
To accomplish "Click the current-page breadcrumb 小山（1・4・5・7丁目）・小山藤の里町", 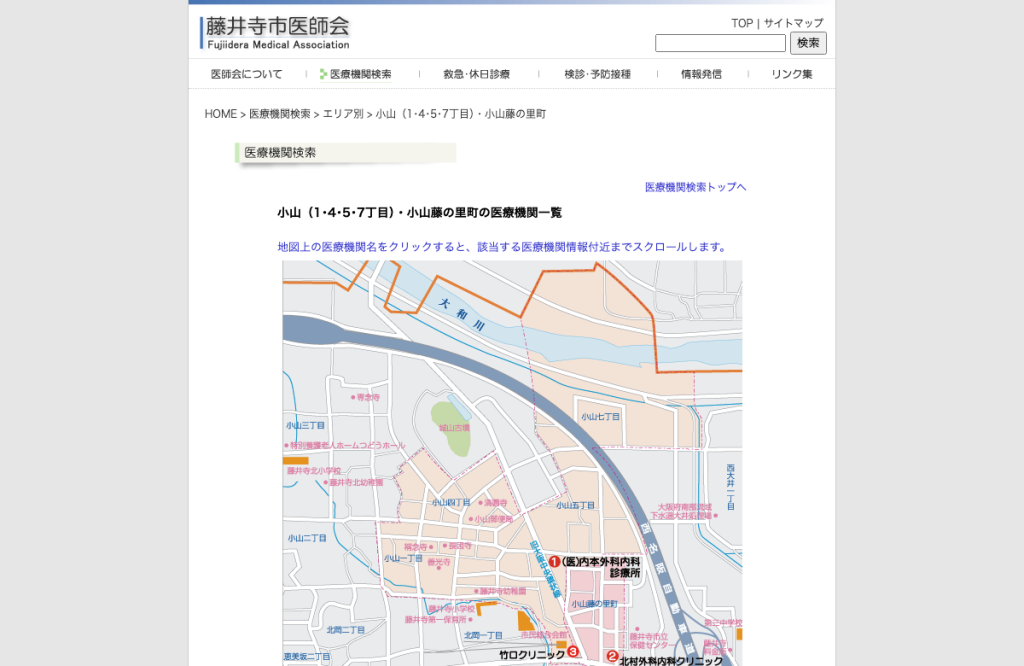I will click(x=460, y=114).
